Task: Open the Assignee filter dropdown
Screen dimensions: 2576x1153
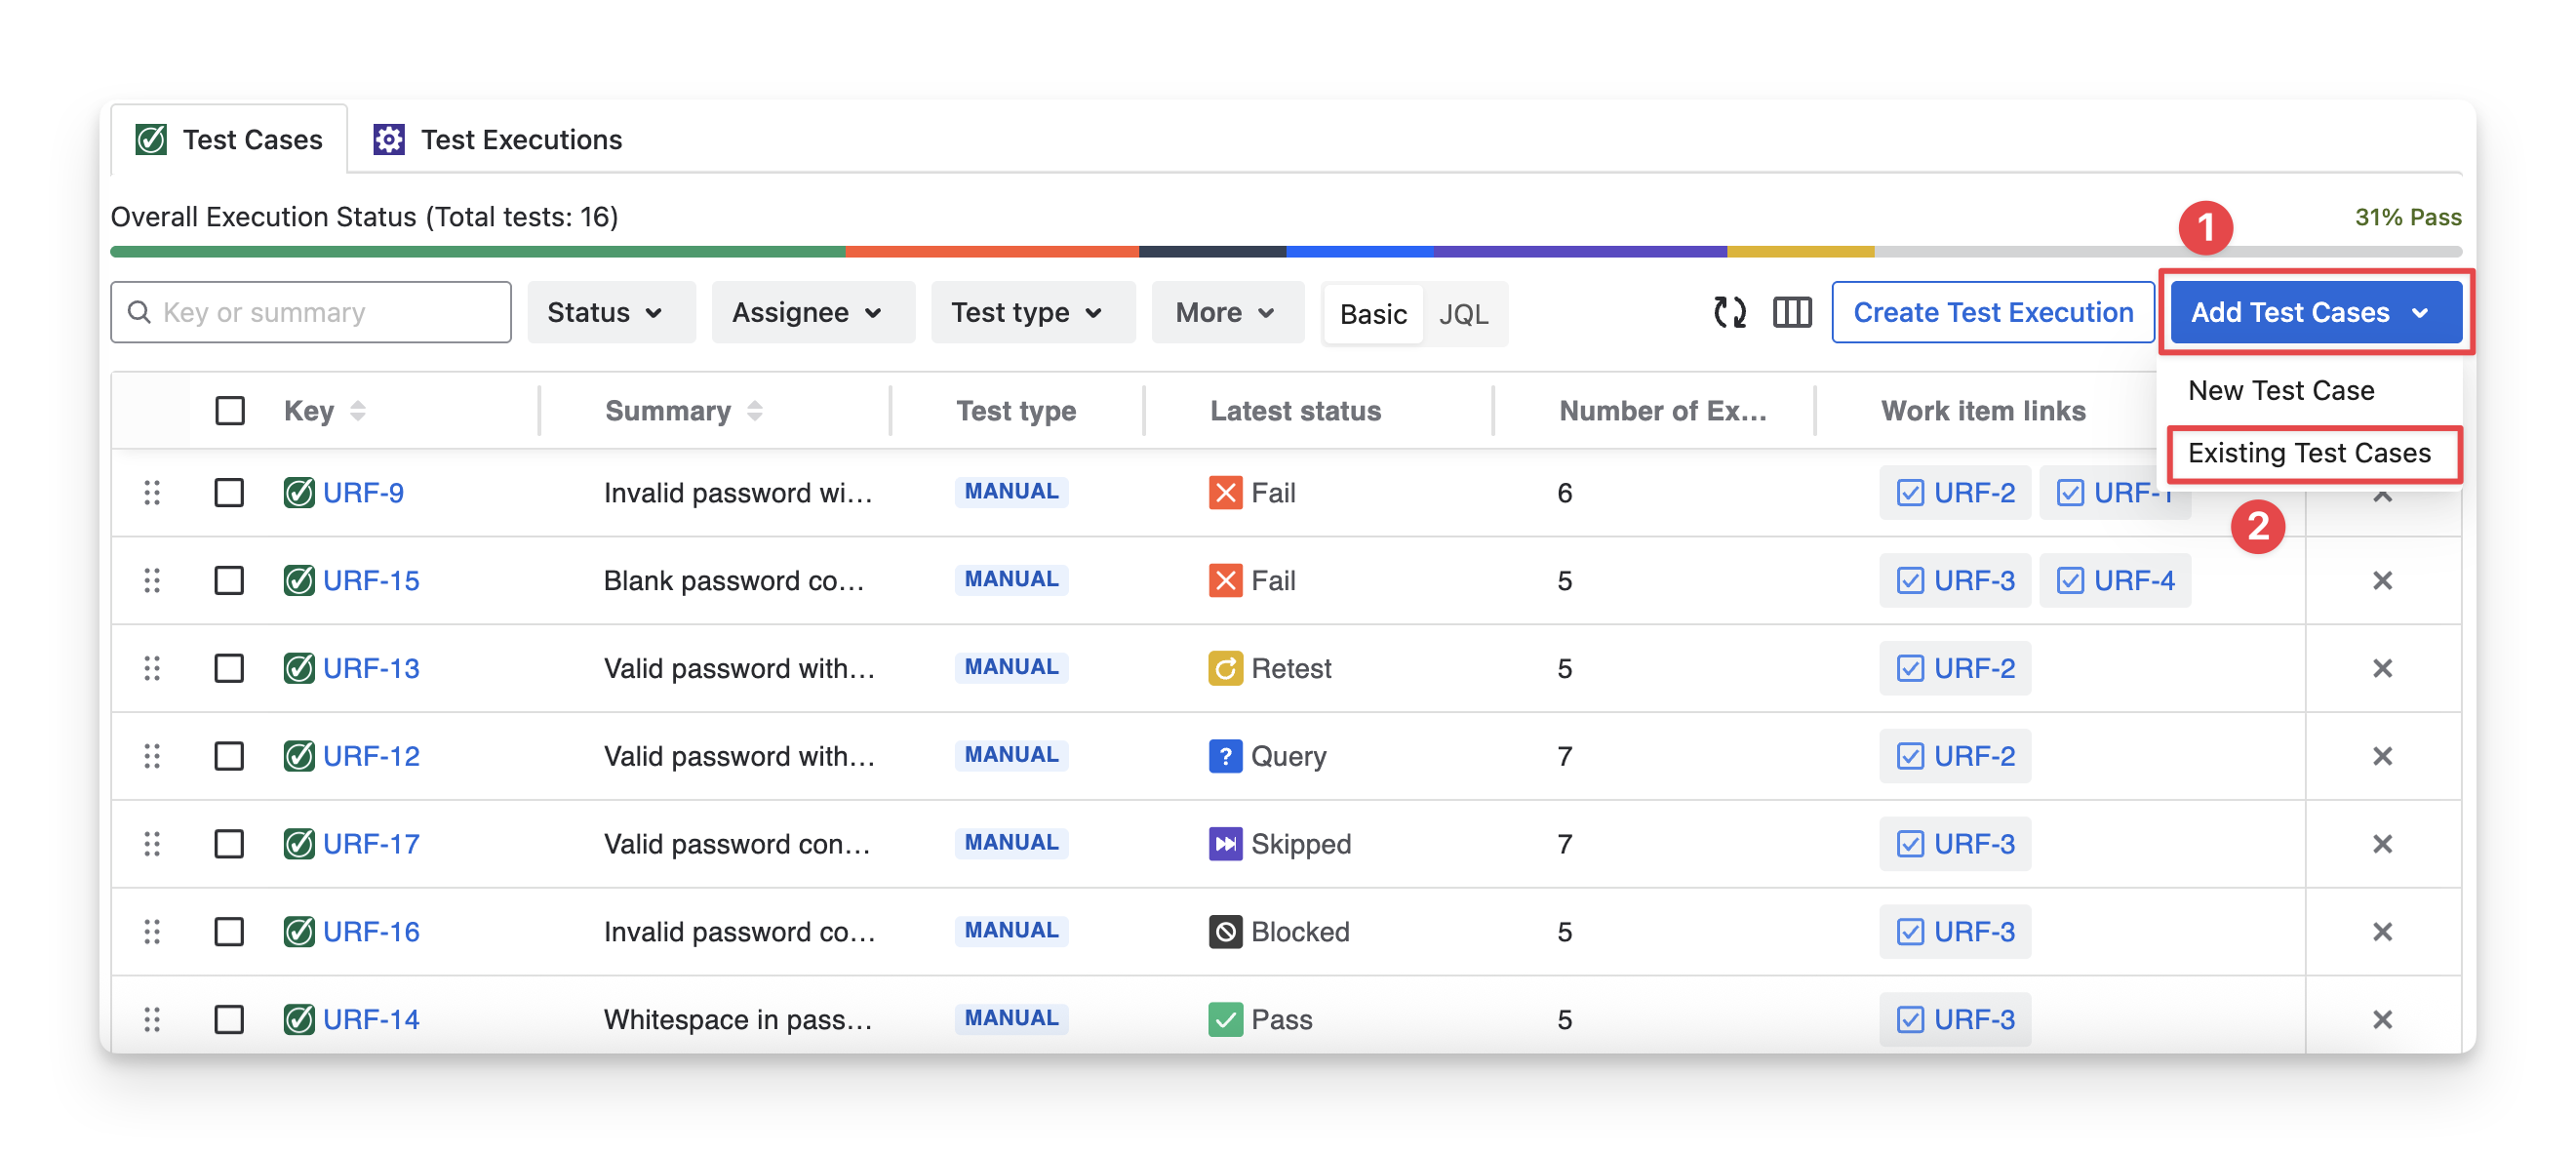Action: (806, 313)
